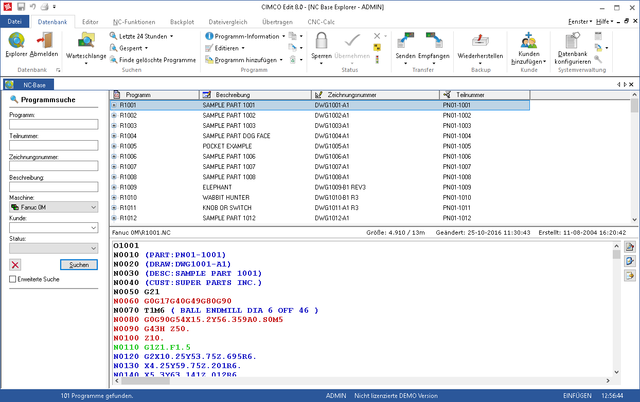The height and width of the screenshot is (402, 640).
Task: Sort by the Zeichnungsnummer column header
Action: (376, 95)
